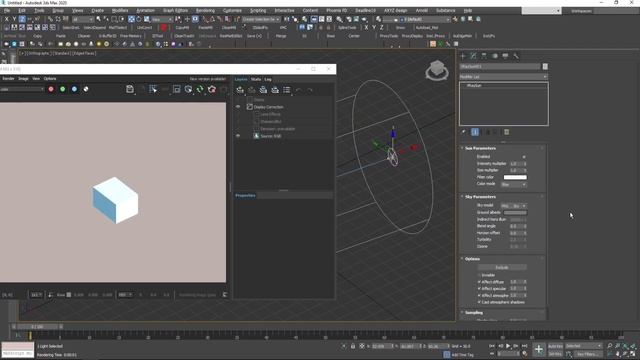
Task: Toggle blue channel in frame buffer
Action: pyautogui.click(x=74, y=89)
